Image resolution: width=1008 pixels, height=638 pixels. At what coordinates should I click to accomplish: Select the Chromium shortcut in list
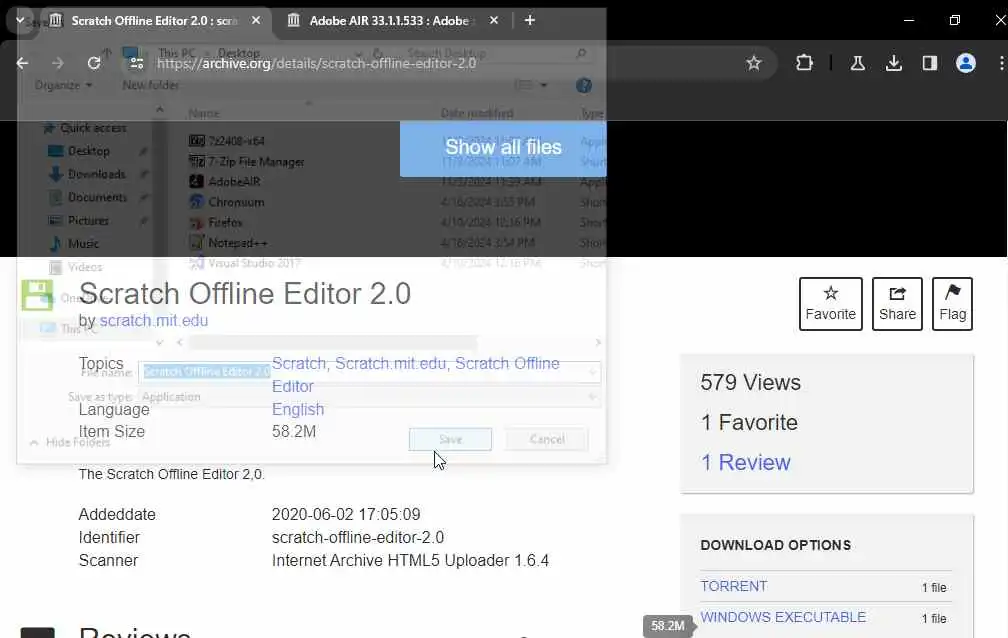(227, 202)
